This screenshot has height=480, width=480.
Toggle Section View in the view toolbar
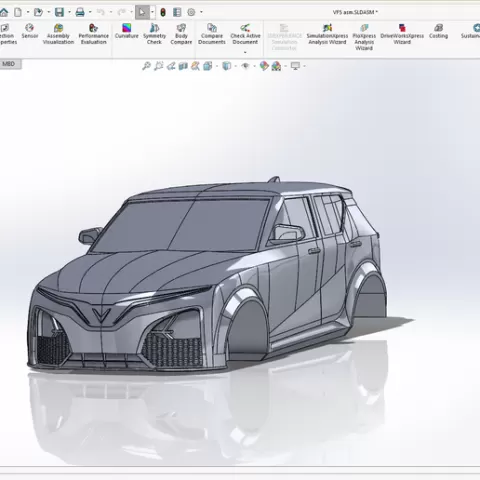click(x=183, y=66)
